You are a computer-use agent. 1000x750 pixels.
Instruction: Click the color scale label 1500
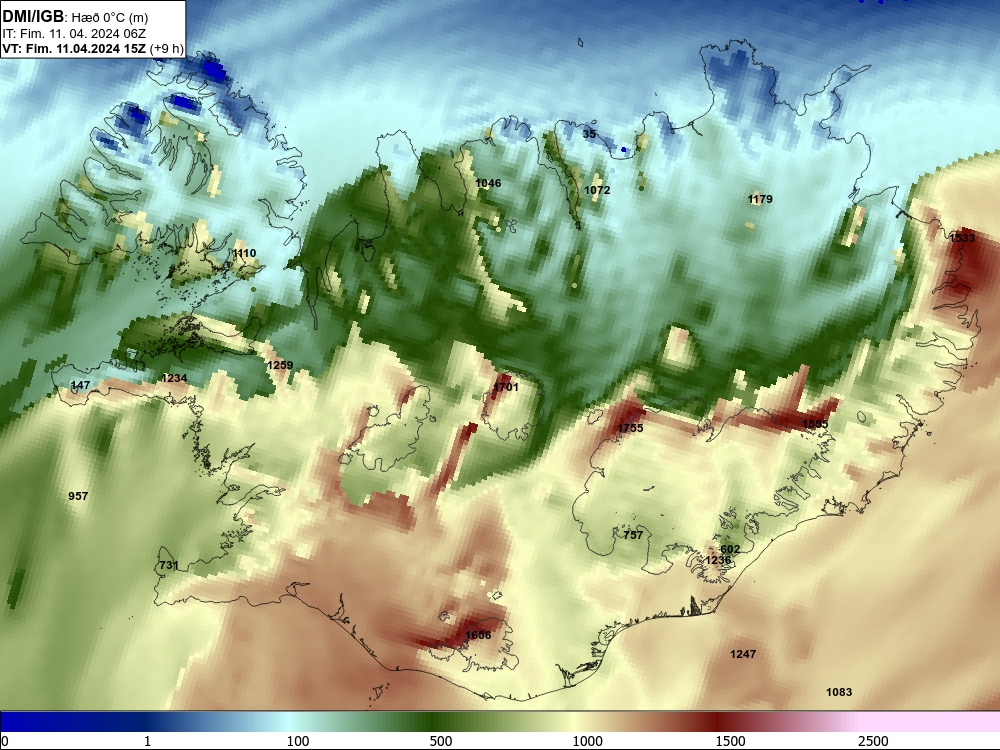(x=730, y=741)
